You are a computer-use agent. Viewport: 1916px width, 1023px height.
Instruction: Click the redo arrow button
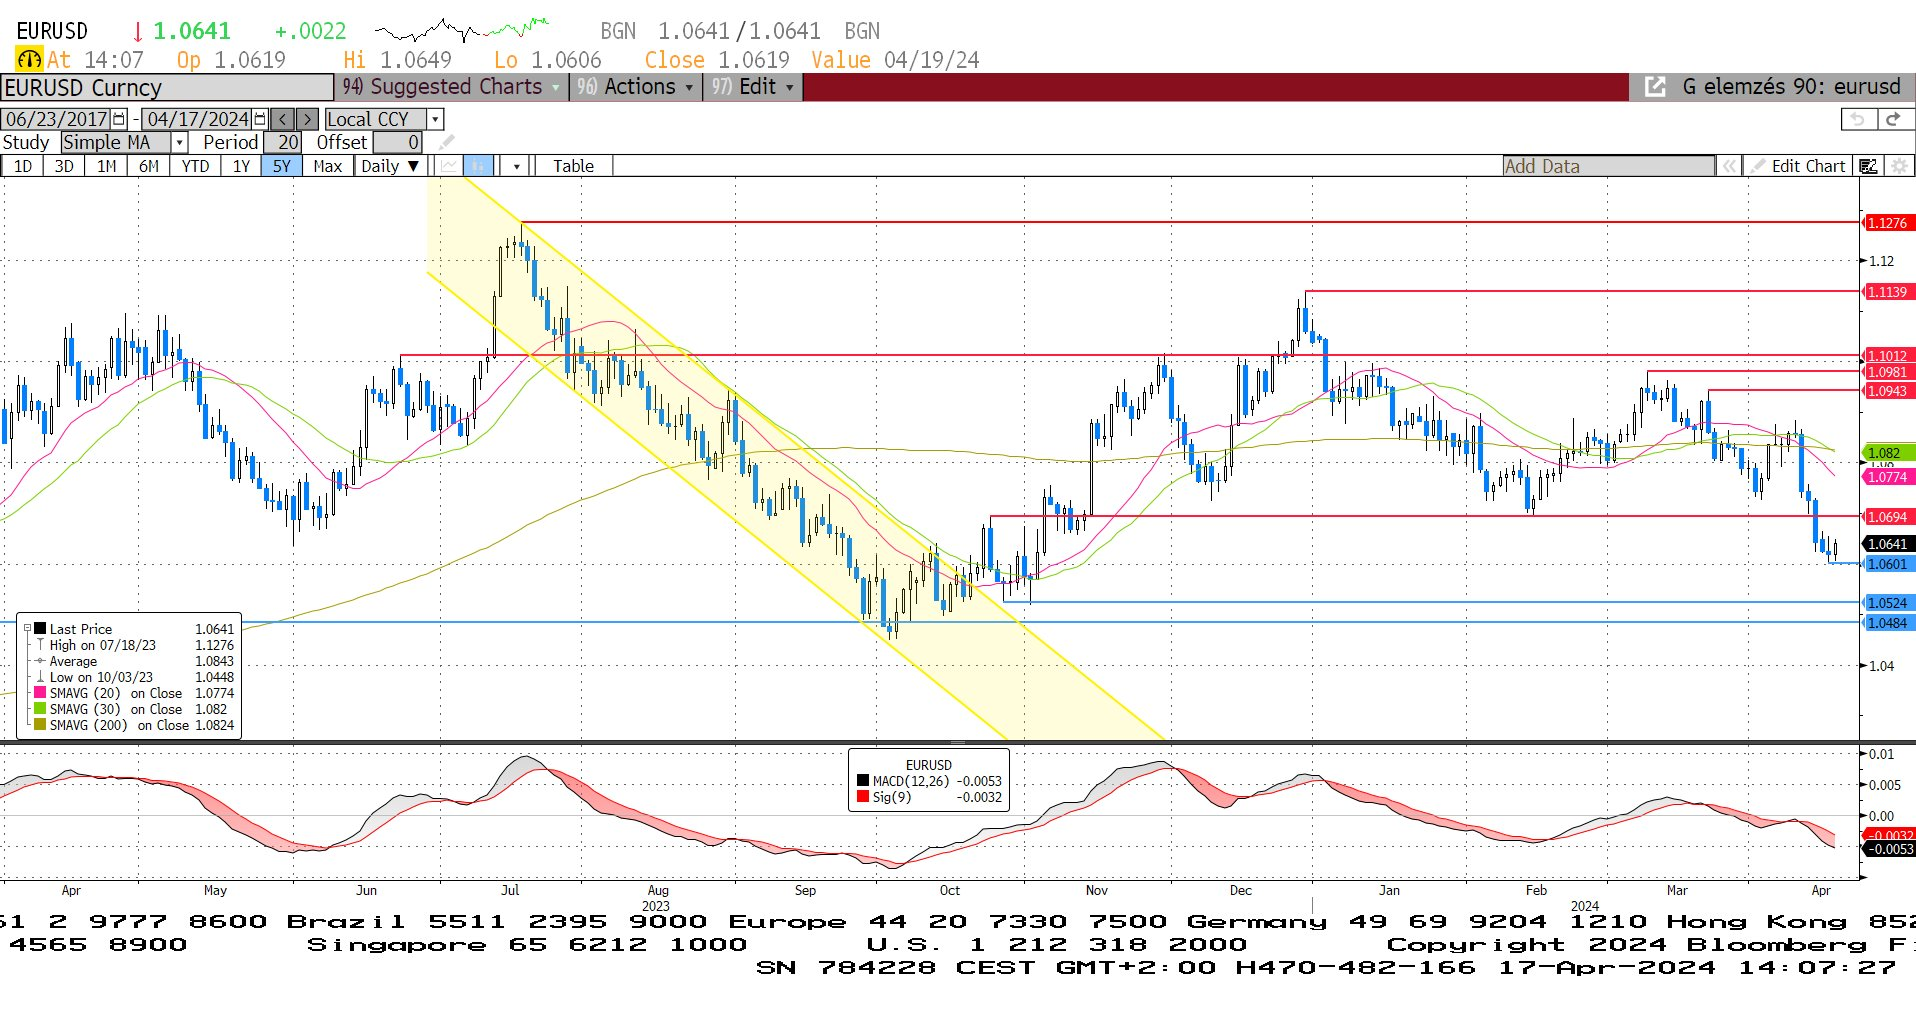(x=1893, y=119)
